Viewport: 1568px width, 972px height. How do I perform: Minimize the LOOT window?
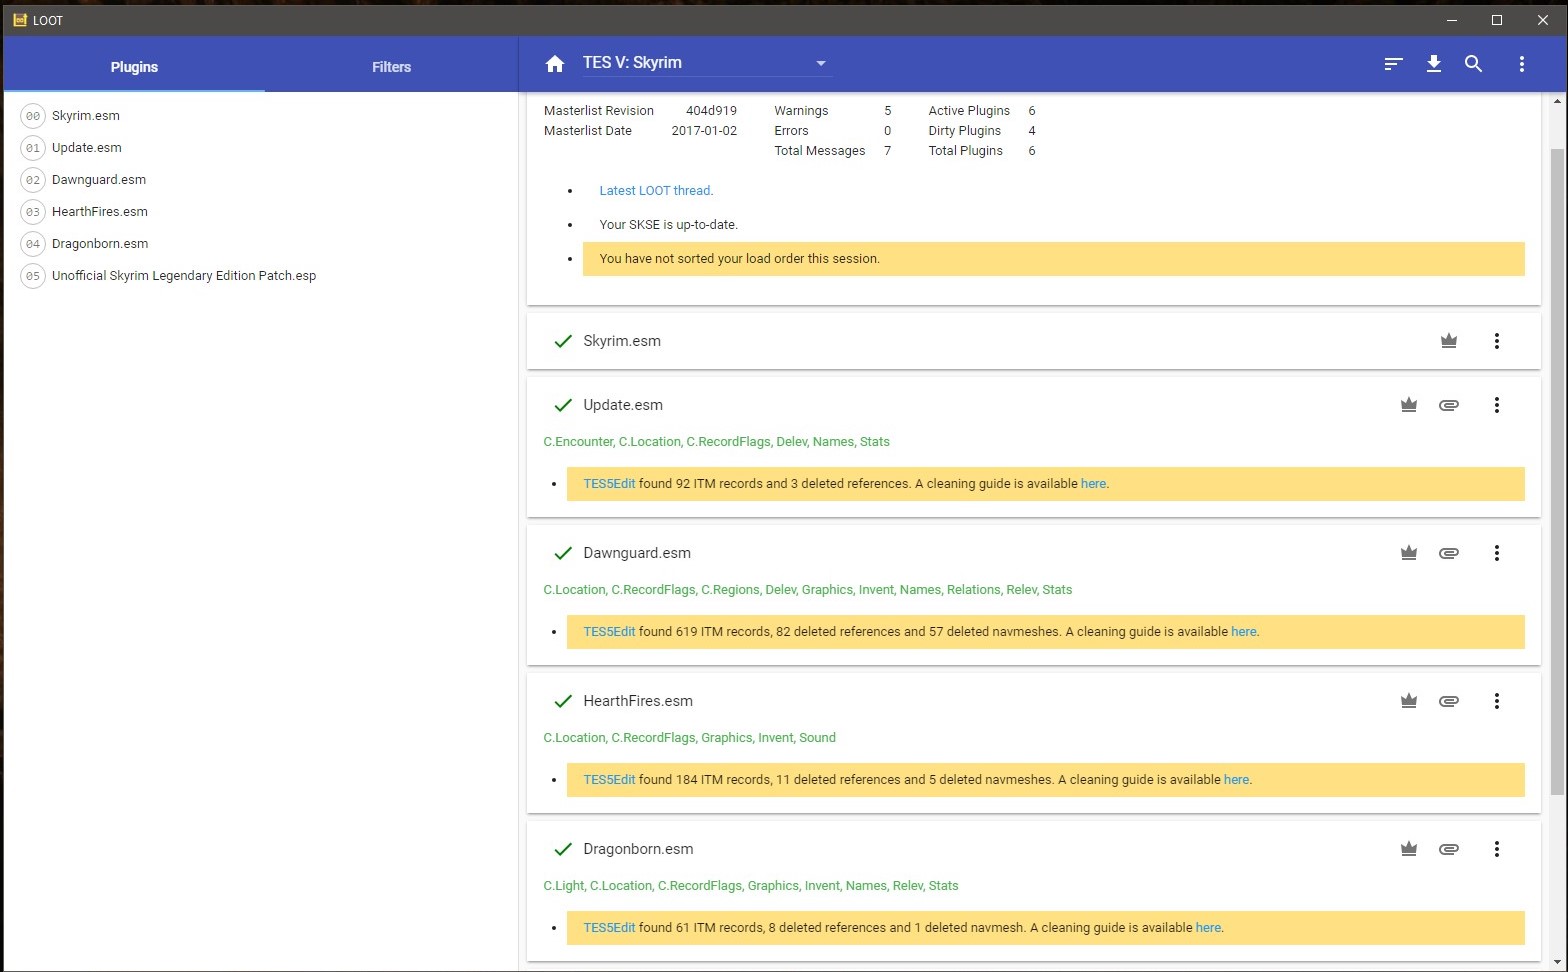[1451, 20]
